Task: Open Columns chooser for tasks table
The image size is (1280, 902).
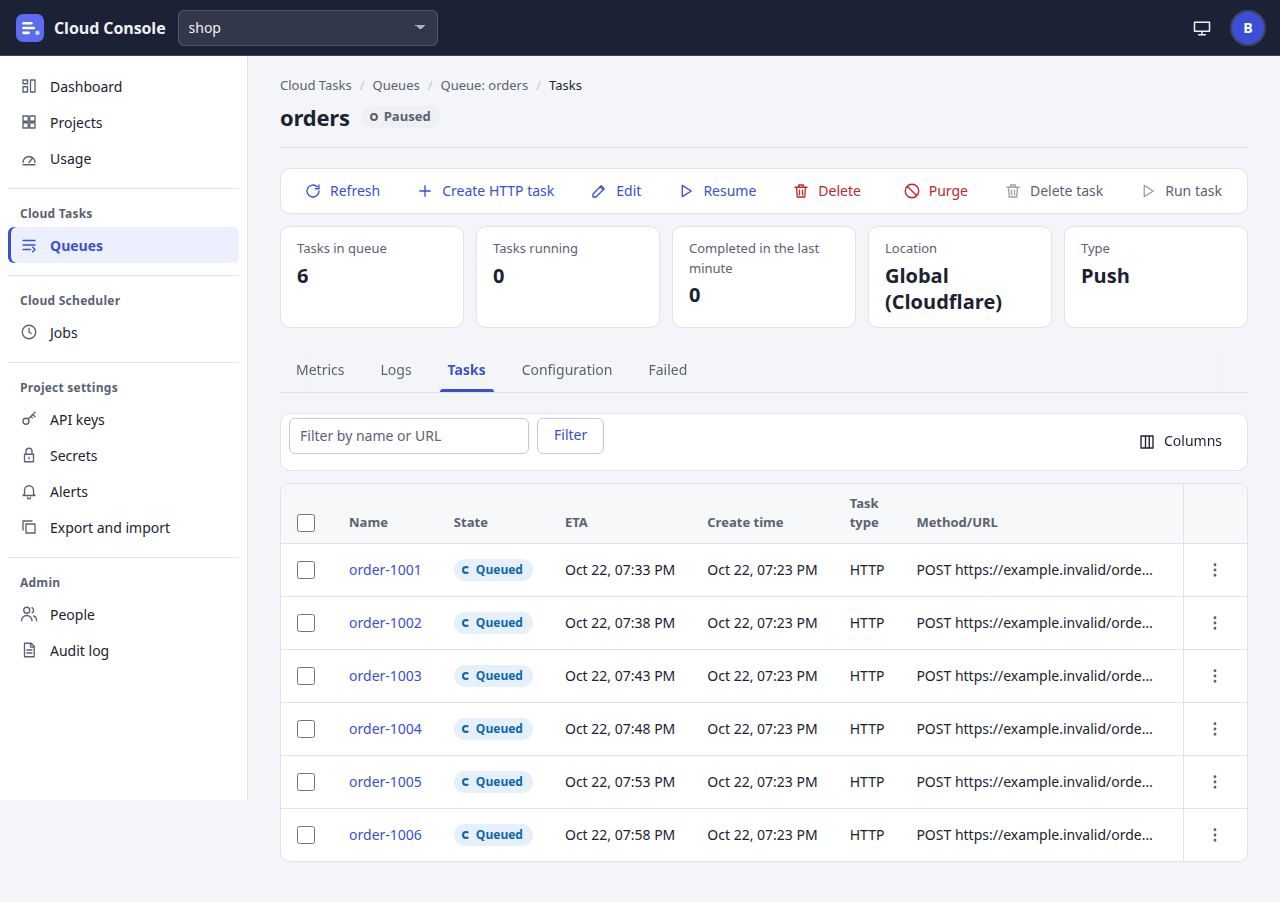Action: pyautogui.click(x=1181, y=441)
